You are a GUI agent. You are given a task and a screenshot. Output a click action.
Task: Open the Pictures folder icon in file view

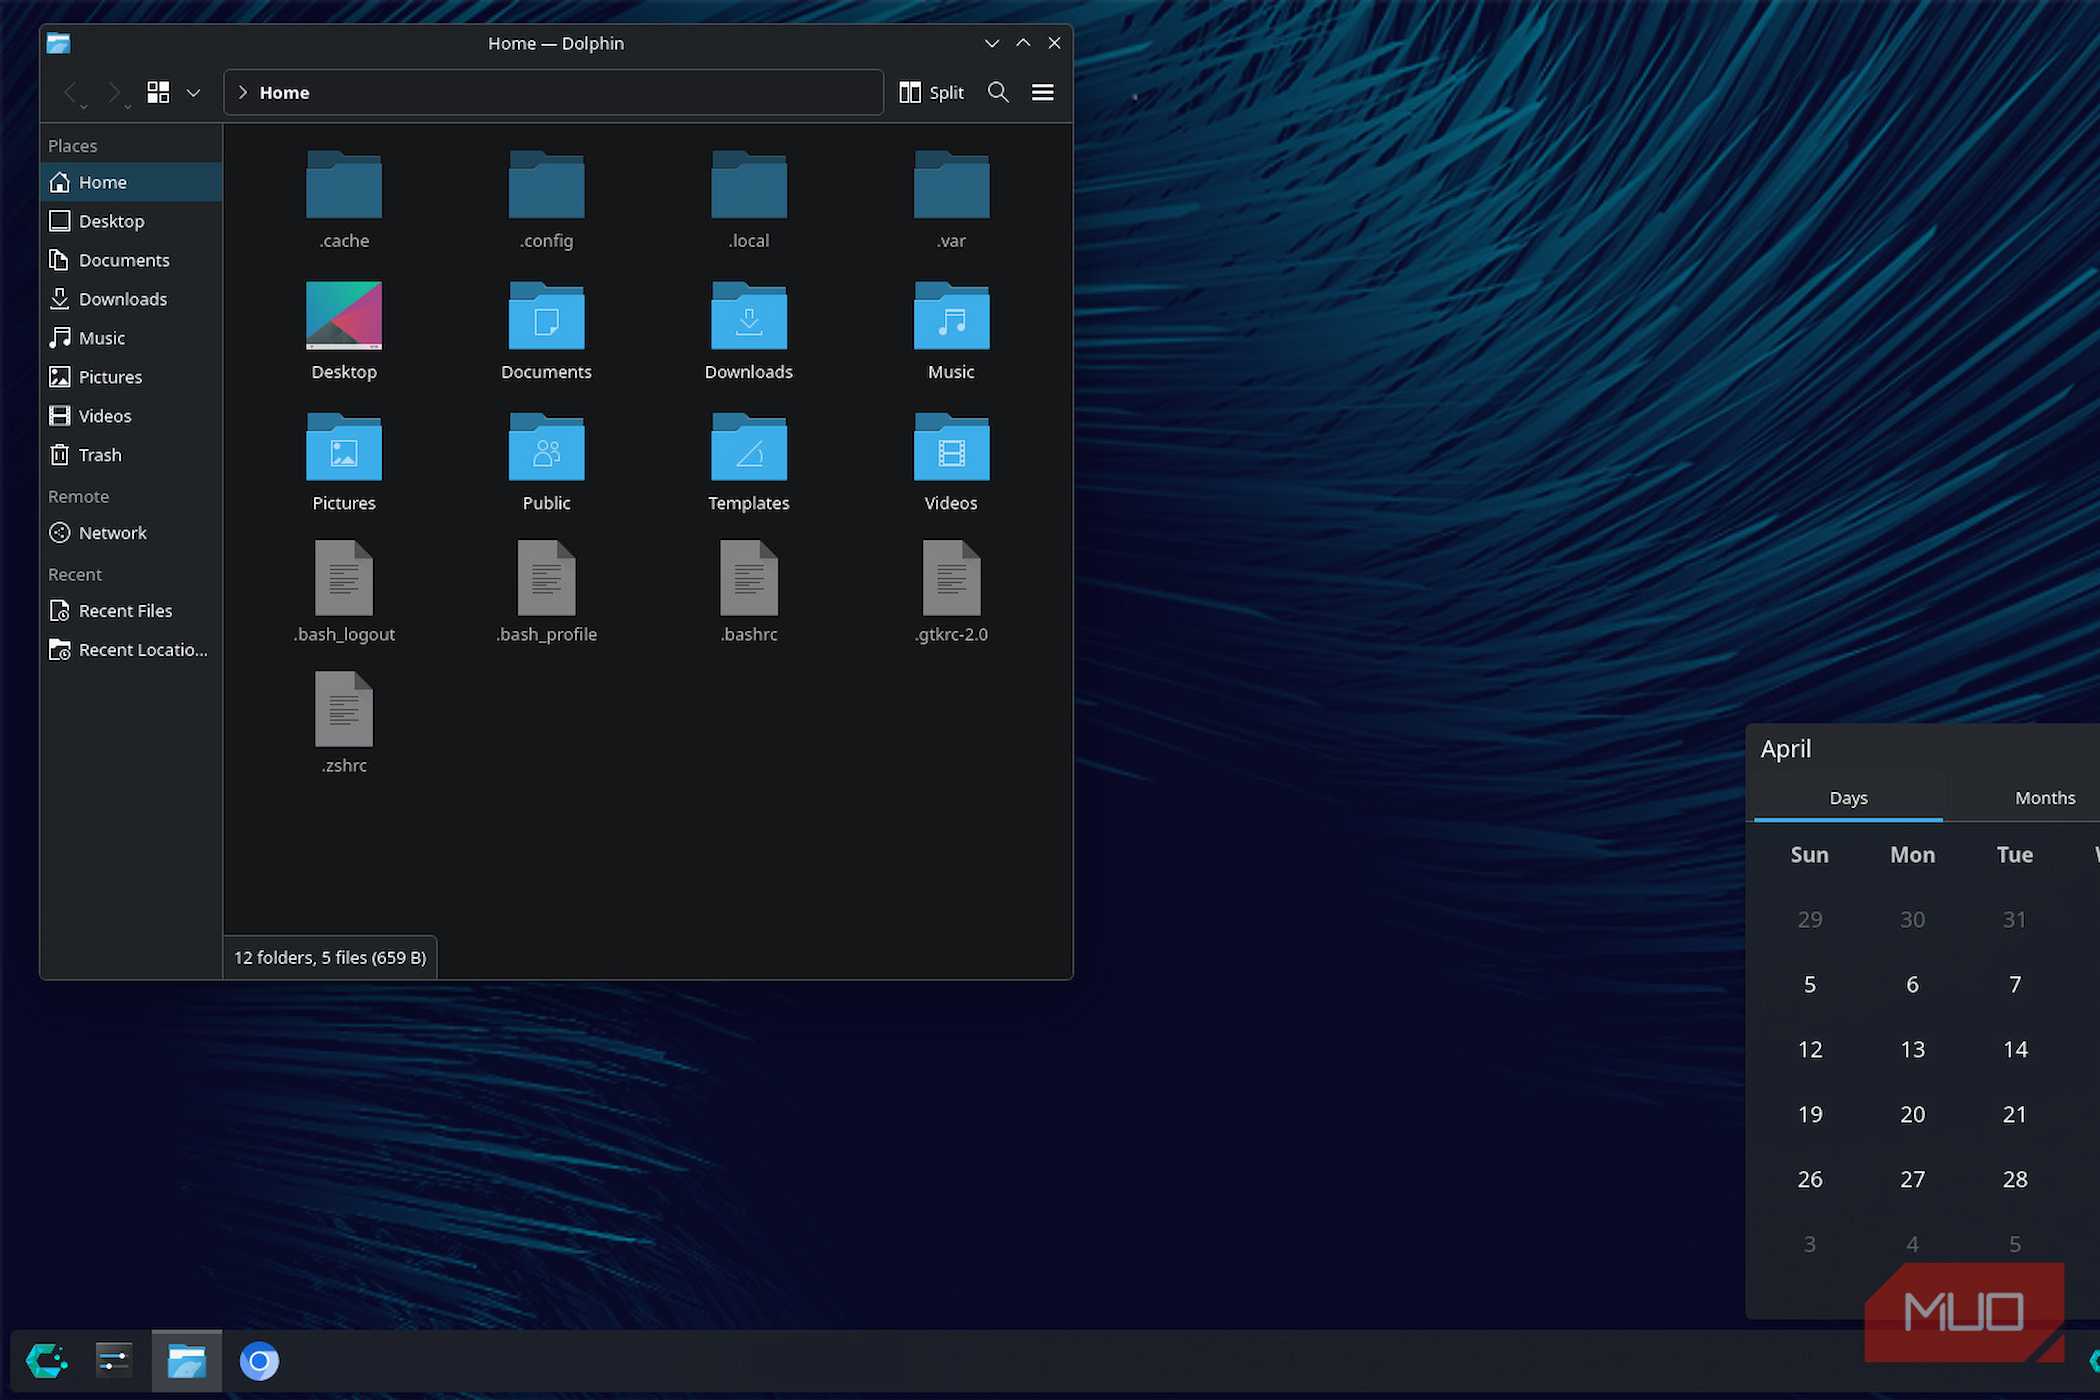[x=344, y=447]
